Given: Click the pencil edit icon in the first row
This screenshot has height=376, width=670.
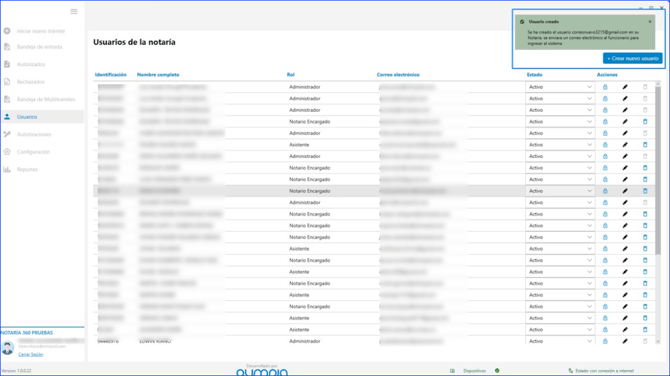Looking at the screenshot, I should pyautogui.click(x=625, y=87).
